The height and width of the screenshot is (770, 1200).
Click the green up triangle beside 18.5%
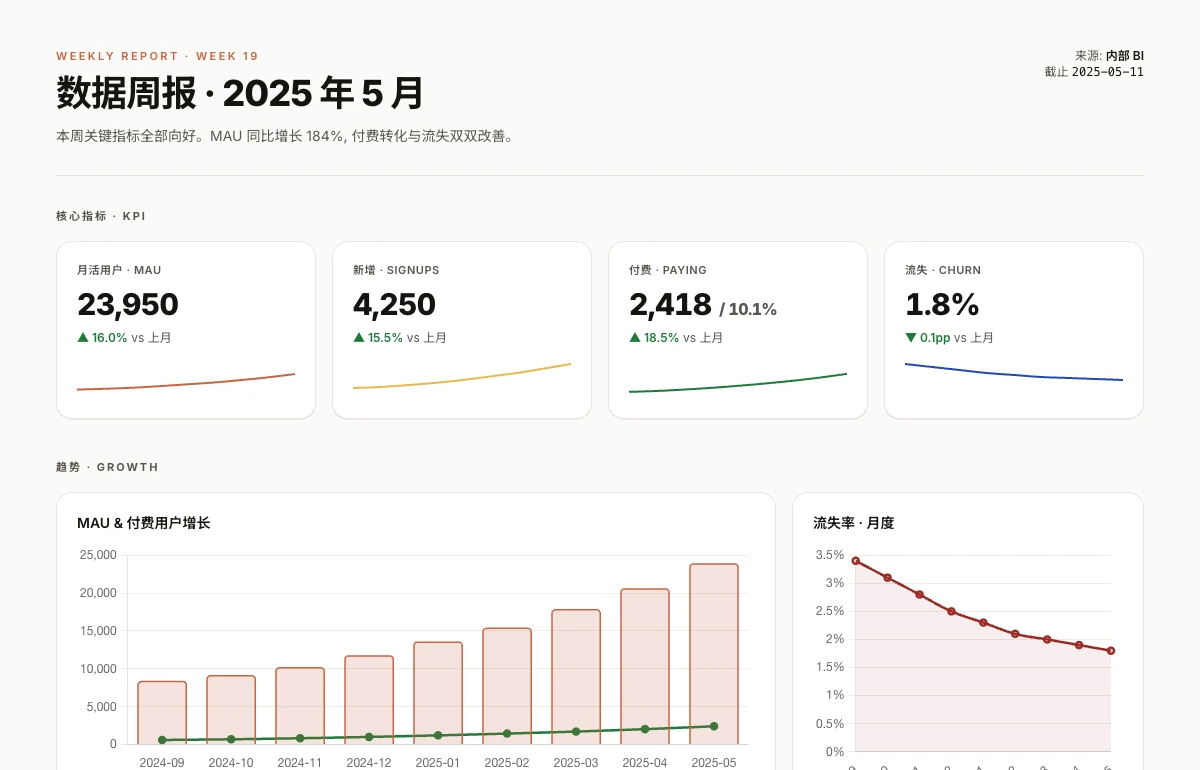point(635,338)
